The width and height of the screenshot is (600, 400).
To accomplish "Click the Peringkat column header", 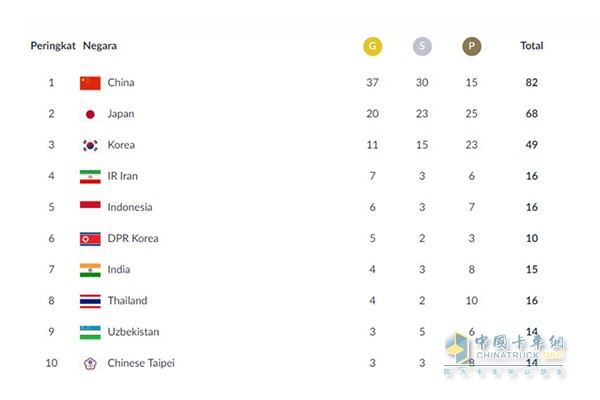I will (53, 46).
